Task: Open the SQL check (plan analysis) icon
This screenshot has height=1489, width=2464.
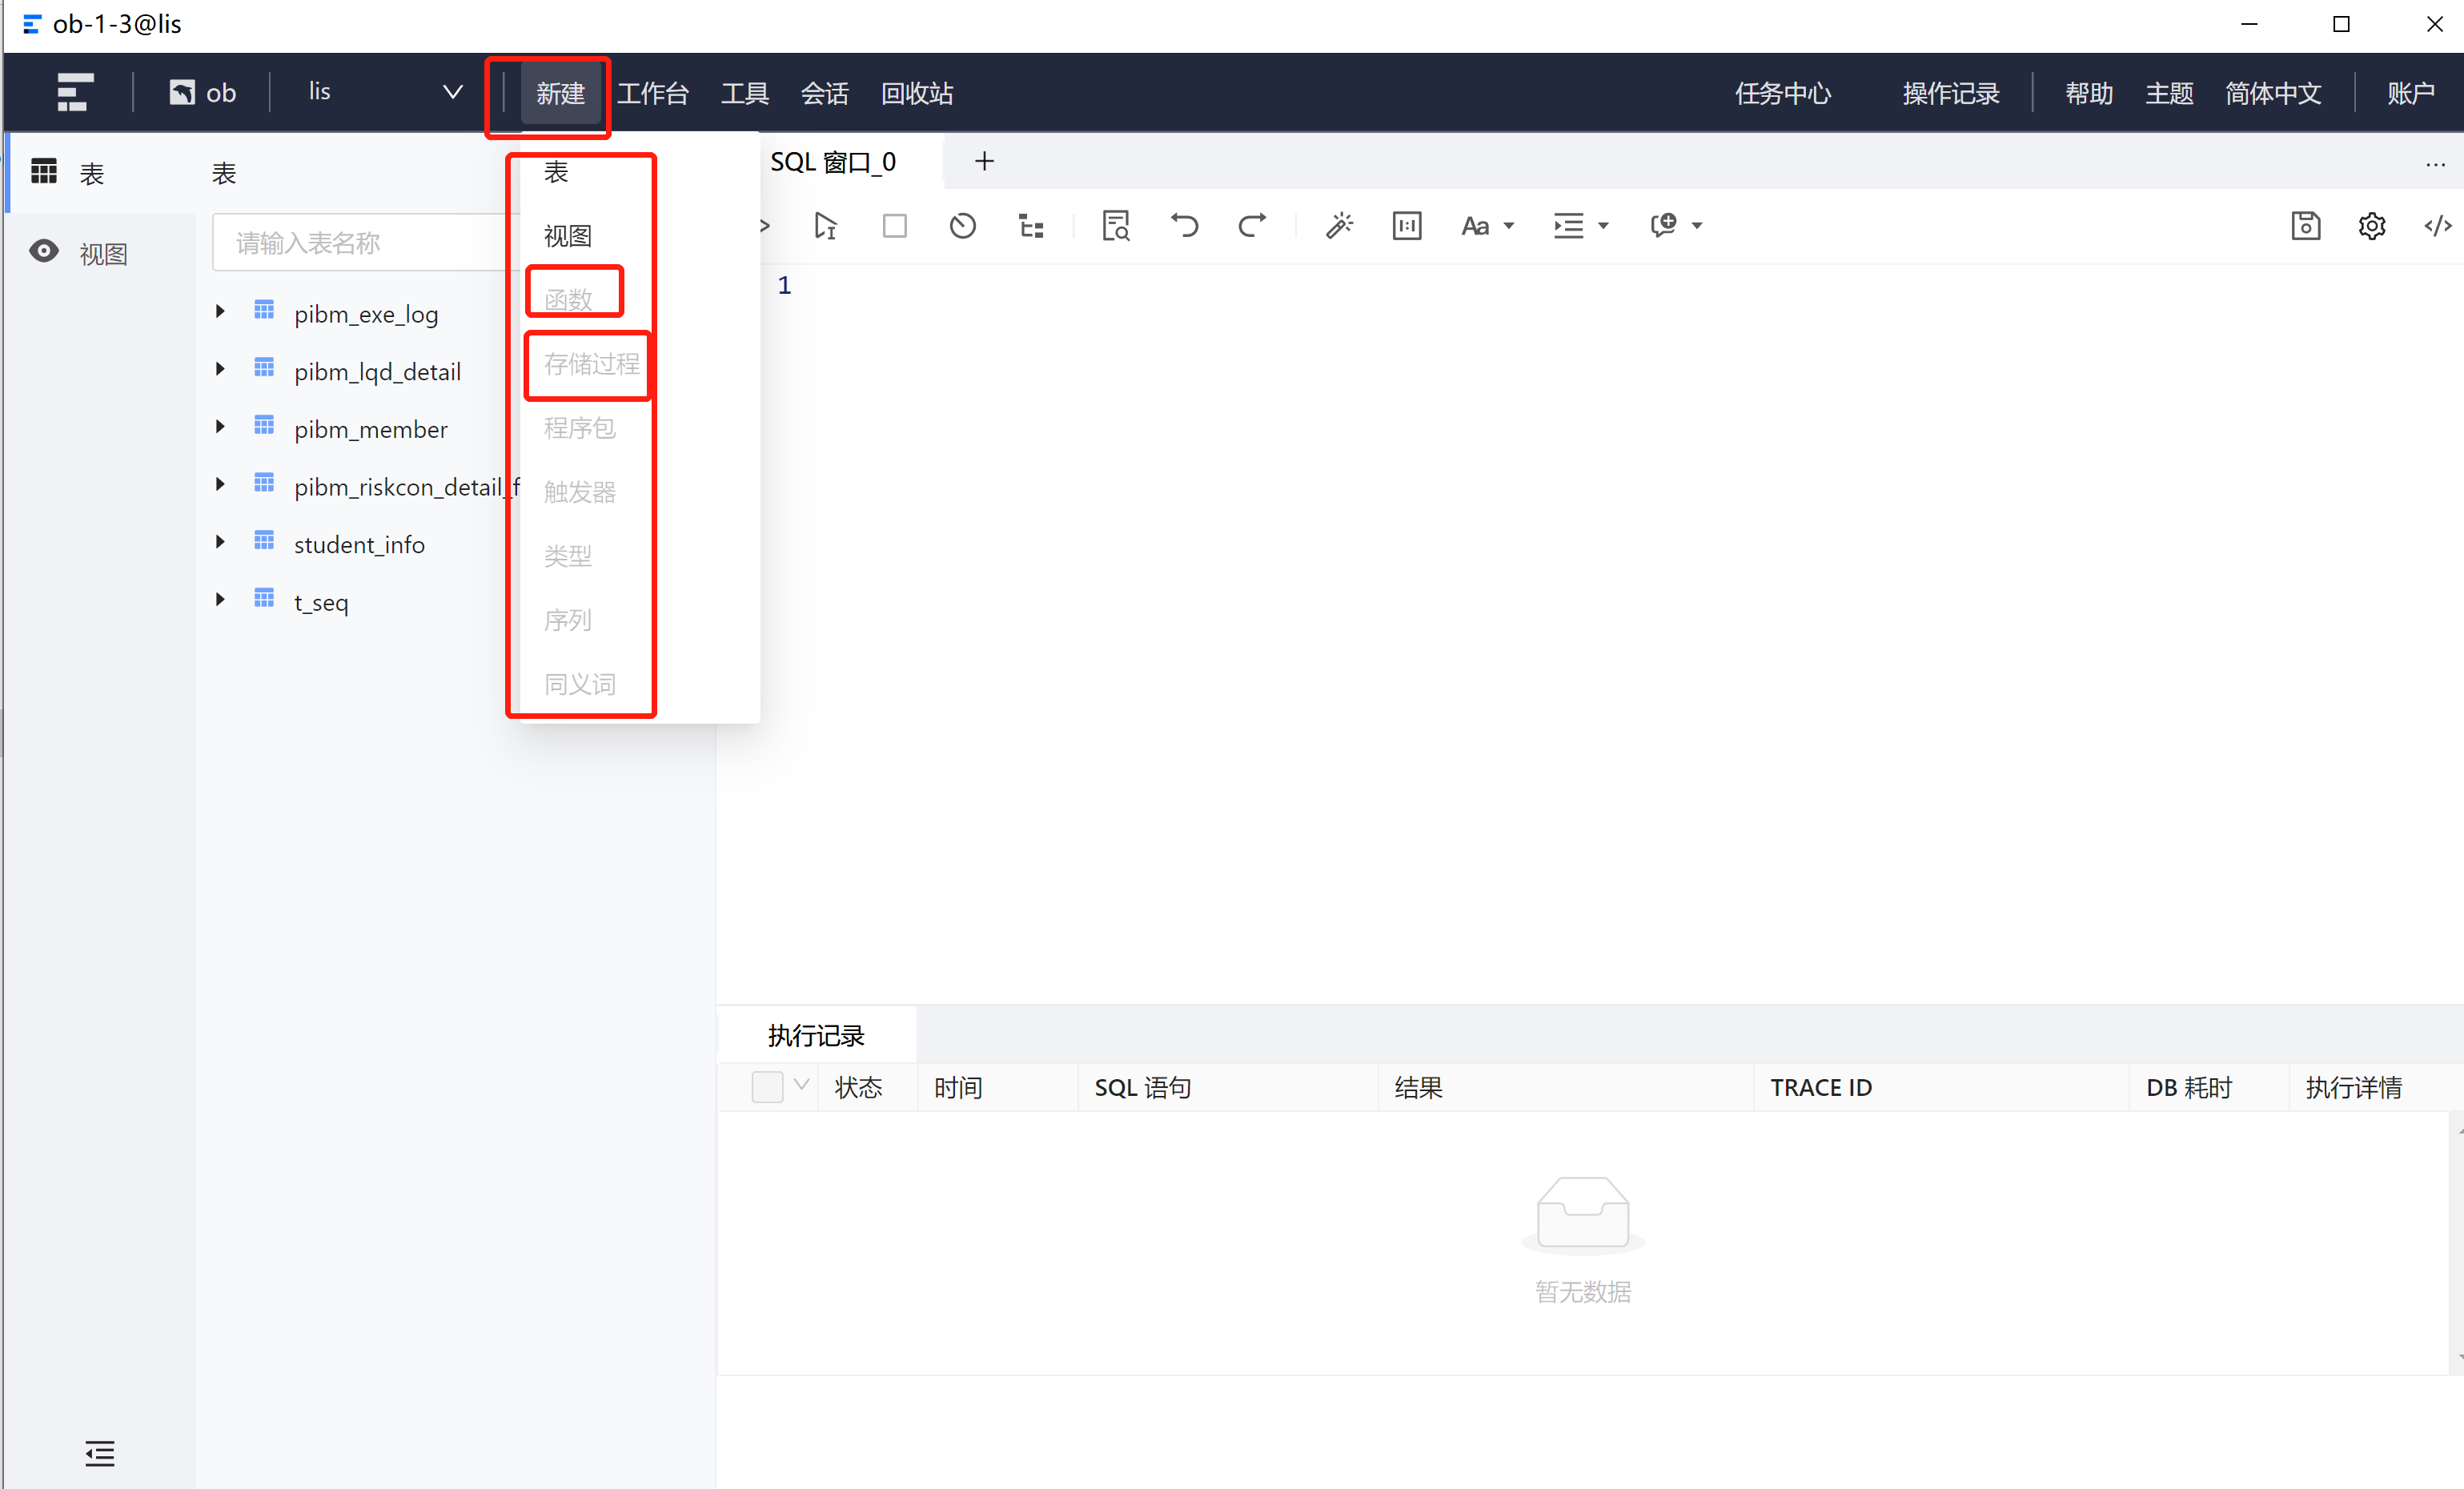Action: (1115, 225)
